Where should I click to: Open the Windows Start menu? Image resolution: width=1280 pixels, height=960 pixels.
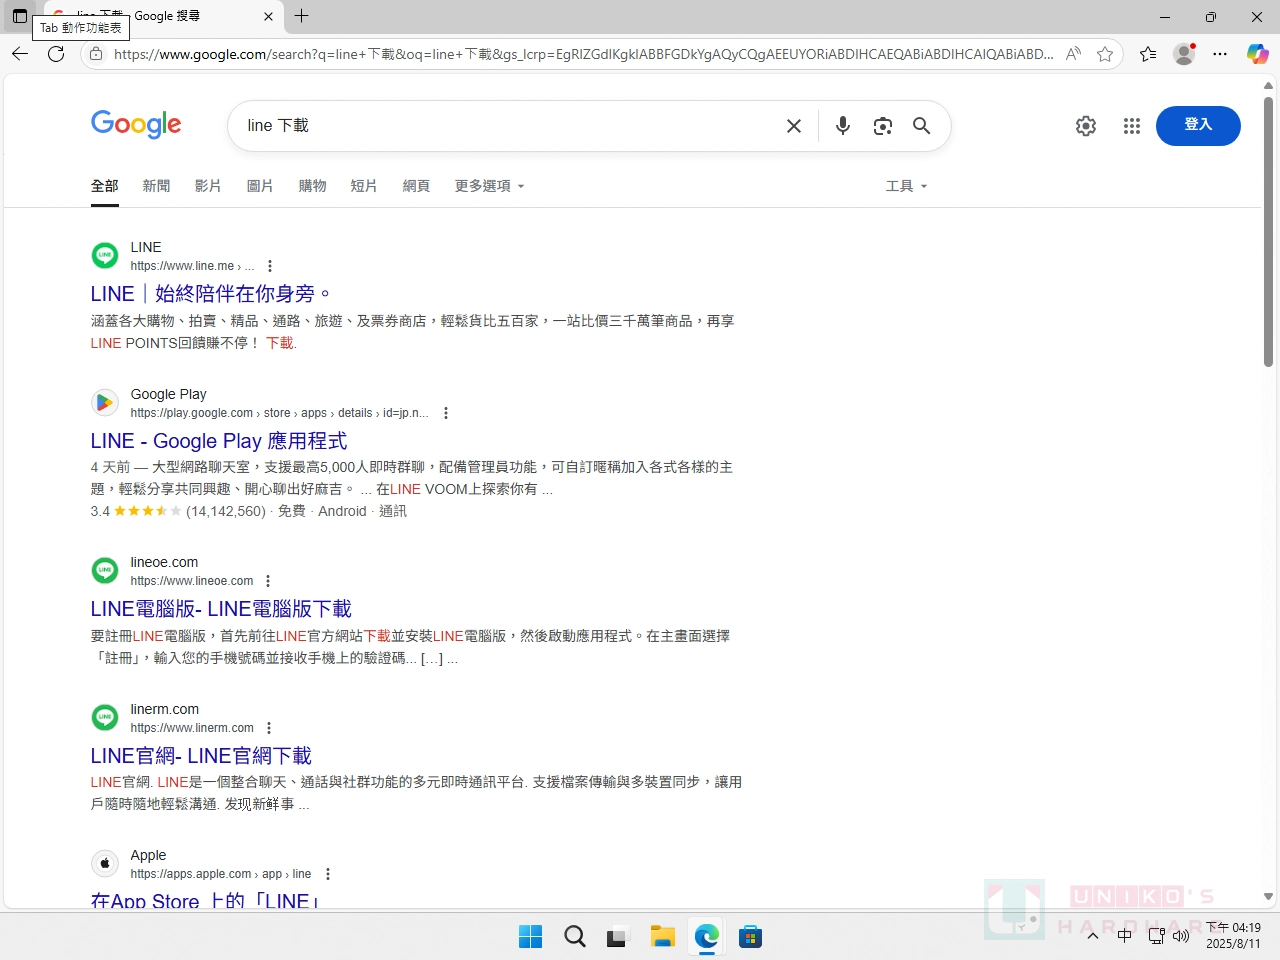click(x=531, y=936)
